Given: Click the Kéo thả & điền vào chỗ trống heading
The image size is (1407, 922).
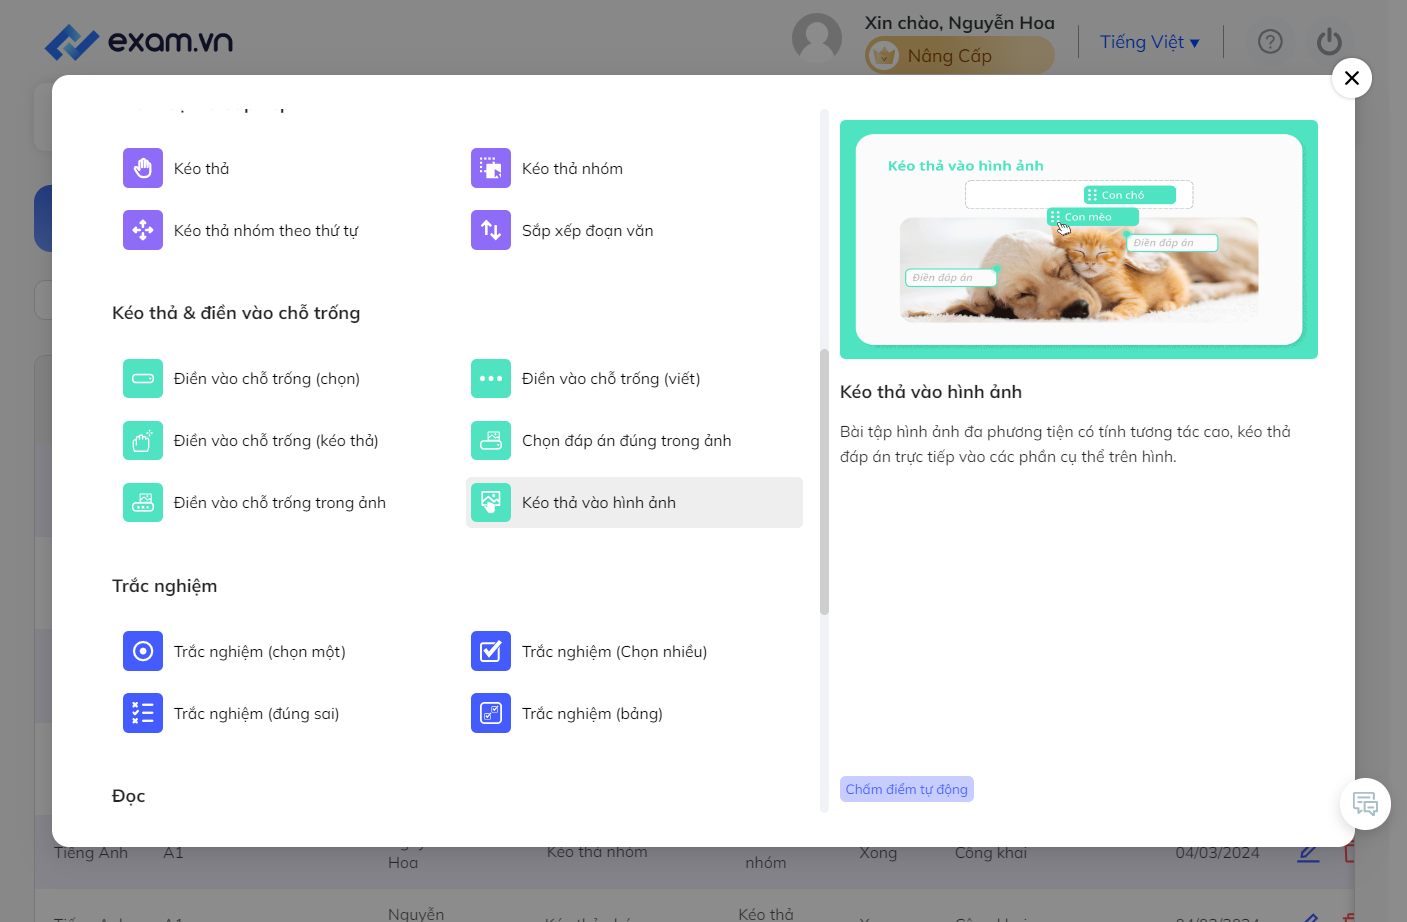Looking at the screenshot, I should tap(236, 313).
